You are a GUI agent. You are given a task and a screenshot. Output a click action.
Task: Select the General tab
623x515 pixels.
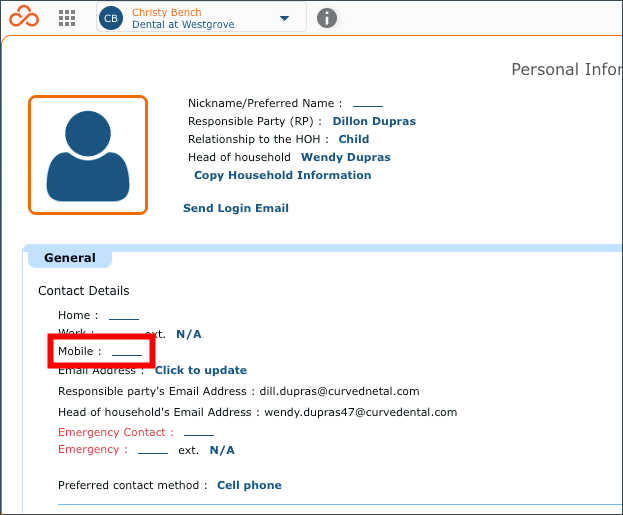pos(70,258)
